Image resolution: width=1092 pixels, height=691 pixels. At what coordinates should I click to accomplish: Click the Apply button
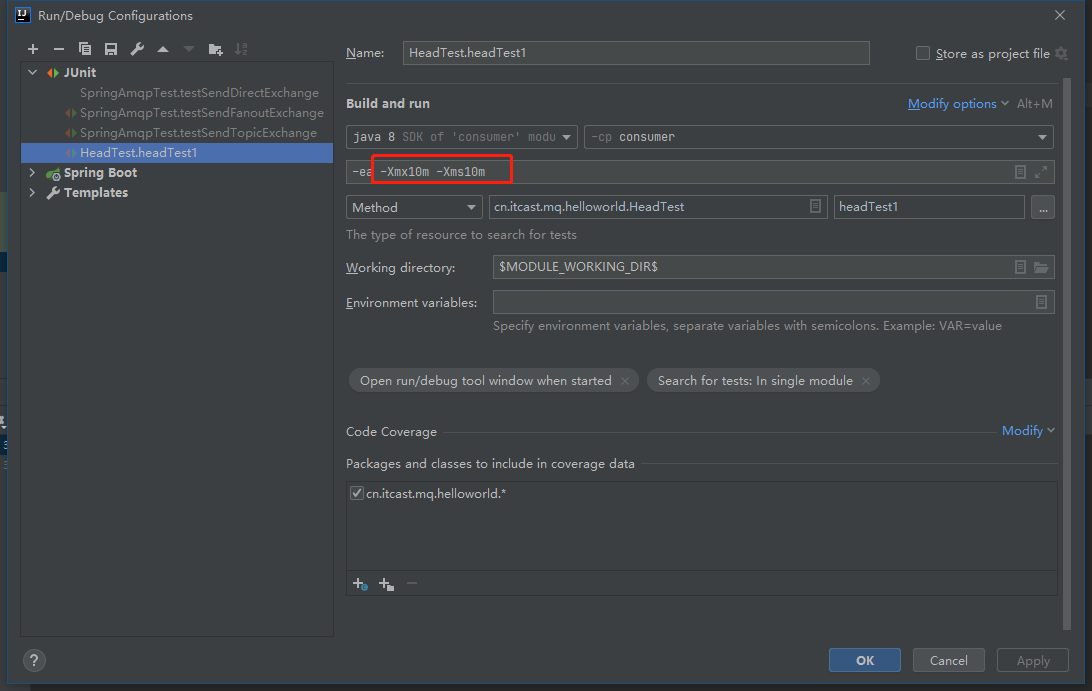pyautogui.click(x=1033, y=660)
